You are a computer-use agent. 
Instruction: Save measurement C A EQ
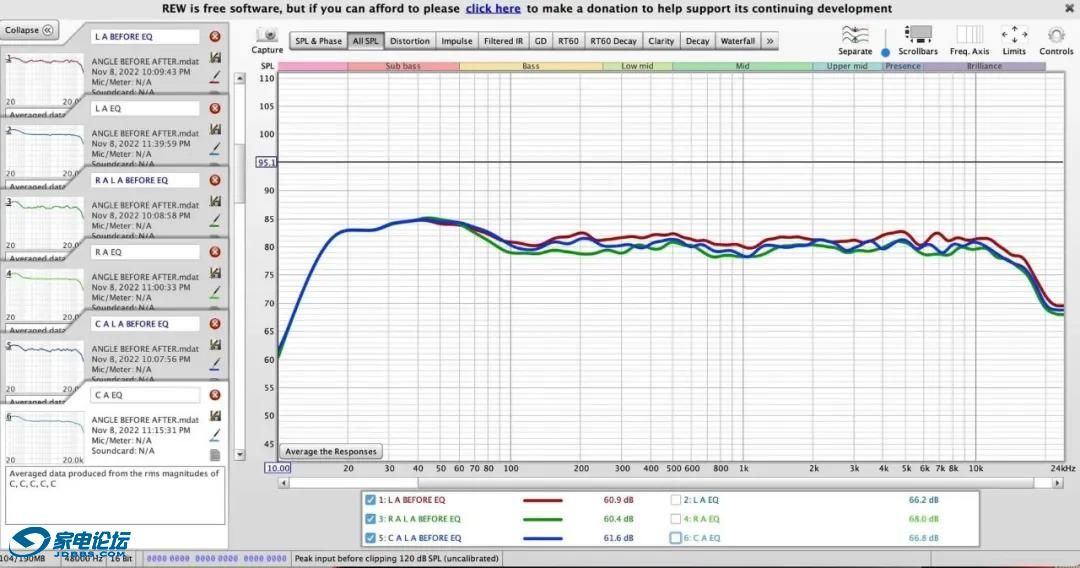(216, 416)
